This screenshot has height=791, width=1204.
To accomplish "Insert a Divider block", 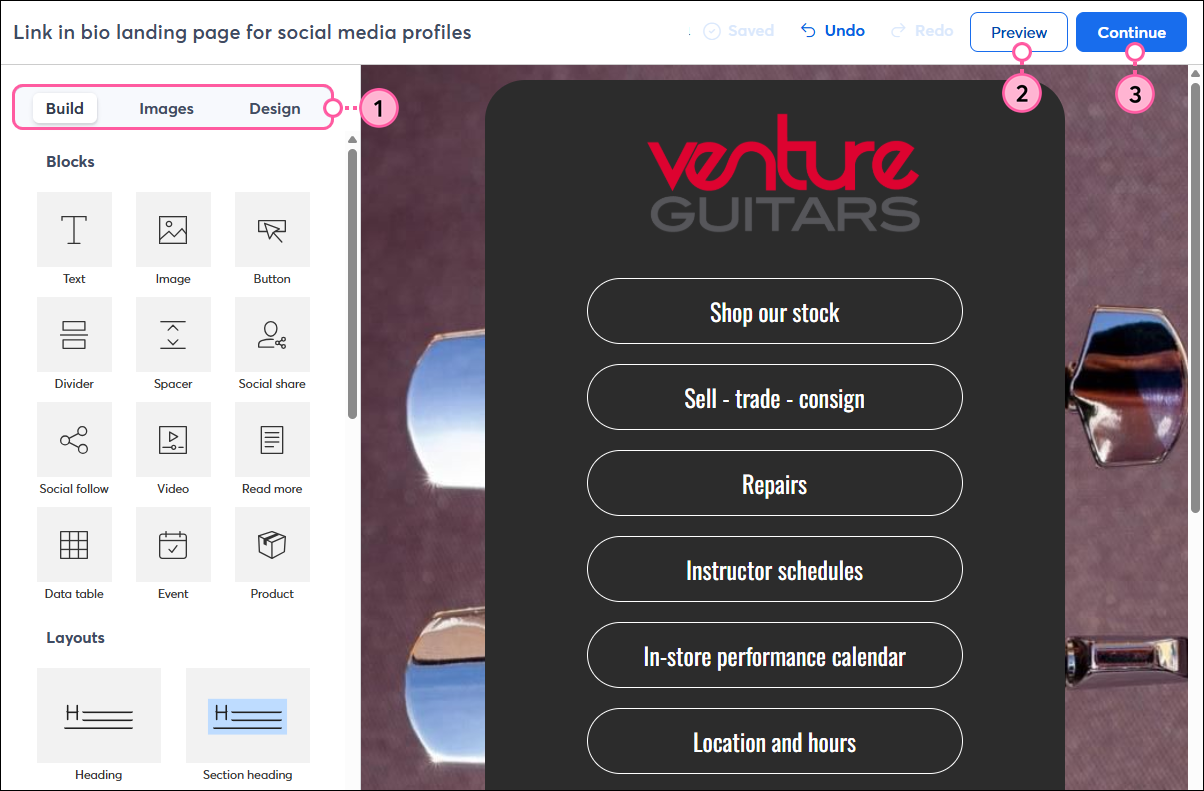I will pos(74,334).
